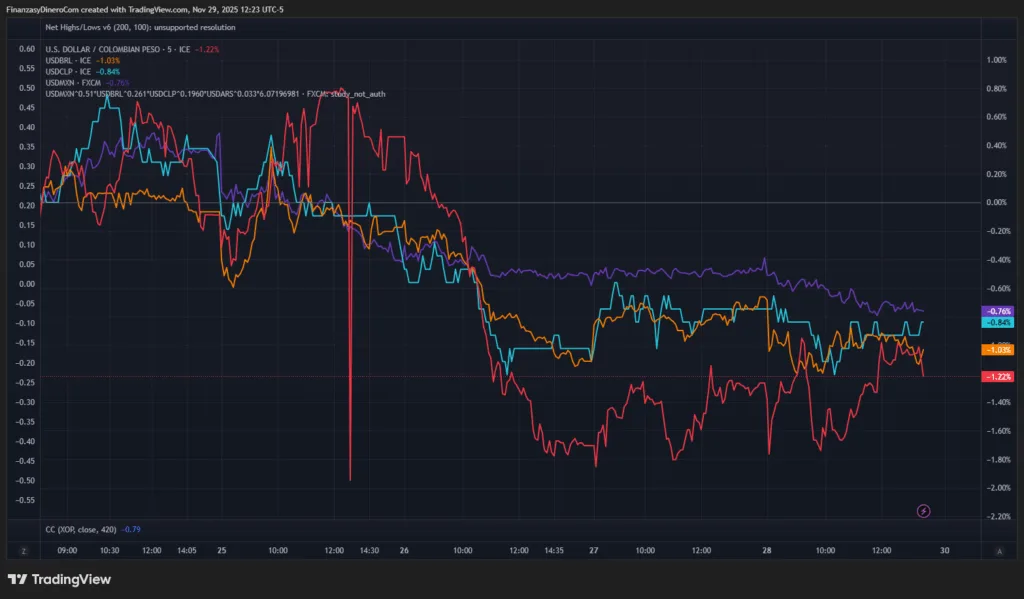
Task: Click the CC (XOP, close, 420) indicator label
Action: 82,529
